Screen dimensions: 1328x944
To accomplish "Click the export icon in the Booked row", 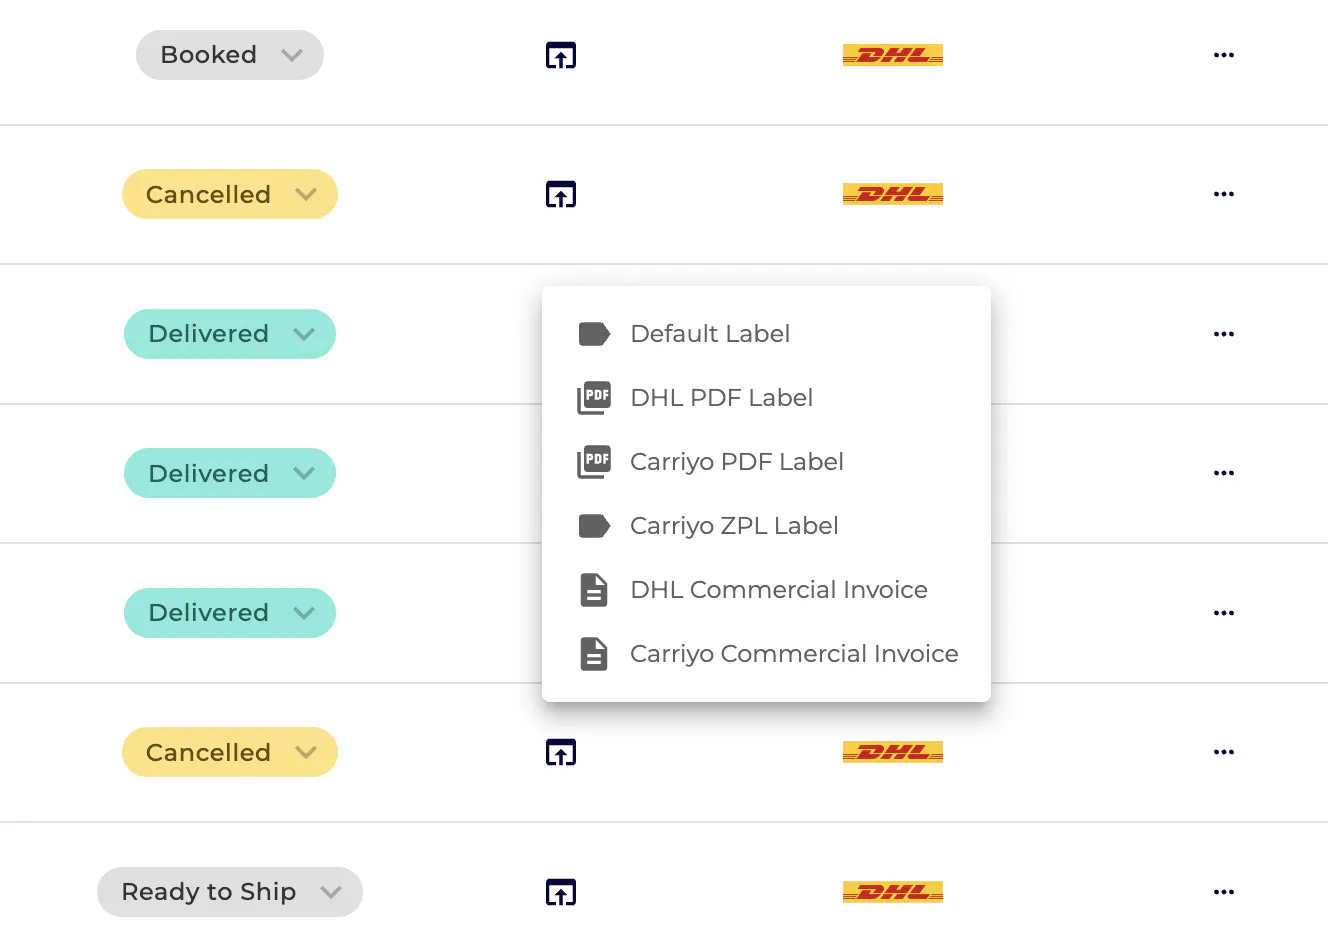I will 561,56.
